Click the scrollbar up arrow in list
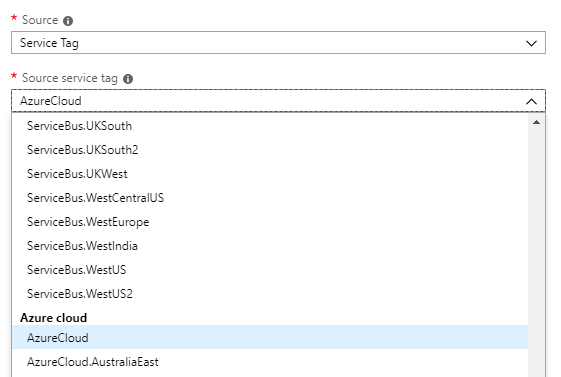 pos(536,122)
